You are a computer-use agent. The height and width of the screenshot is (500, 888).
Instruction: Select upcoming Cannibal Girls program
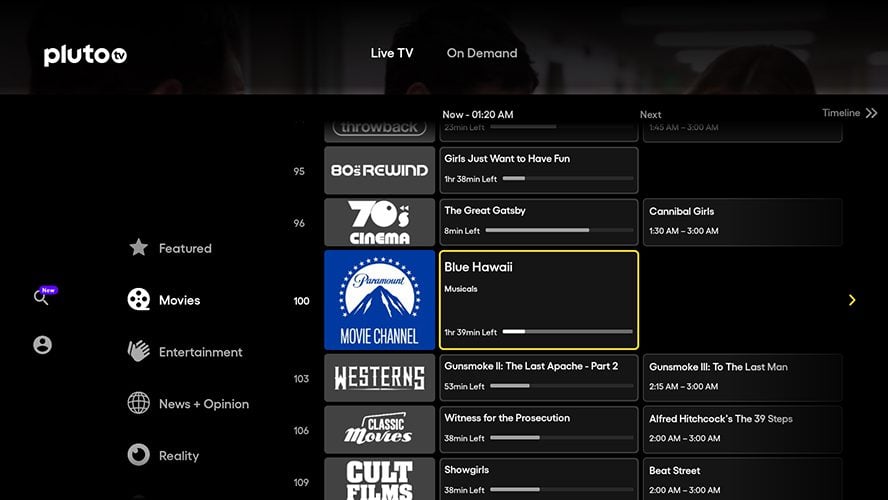click(x=742, y=222)
